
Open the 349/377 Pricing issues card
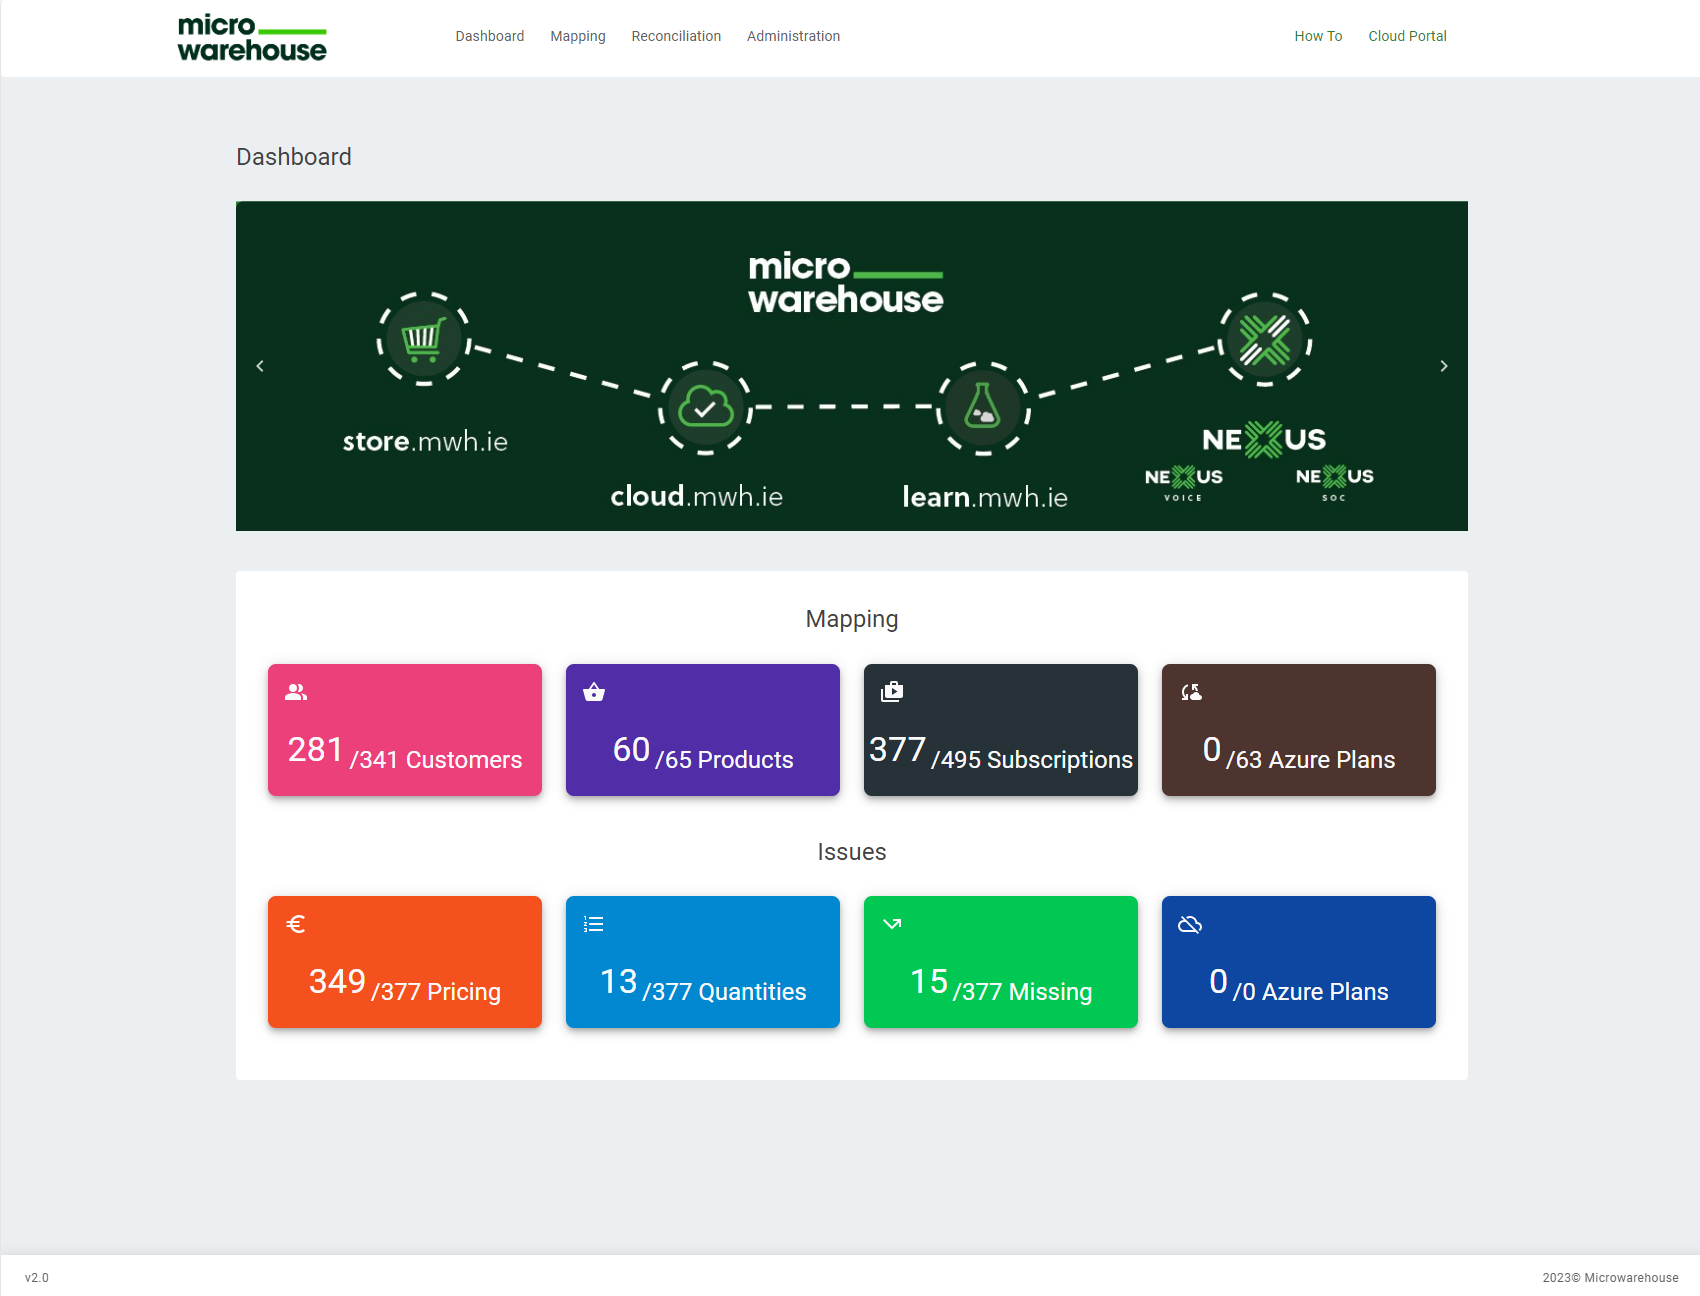coord(405,962)
